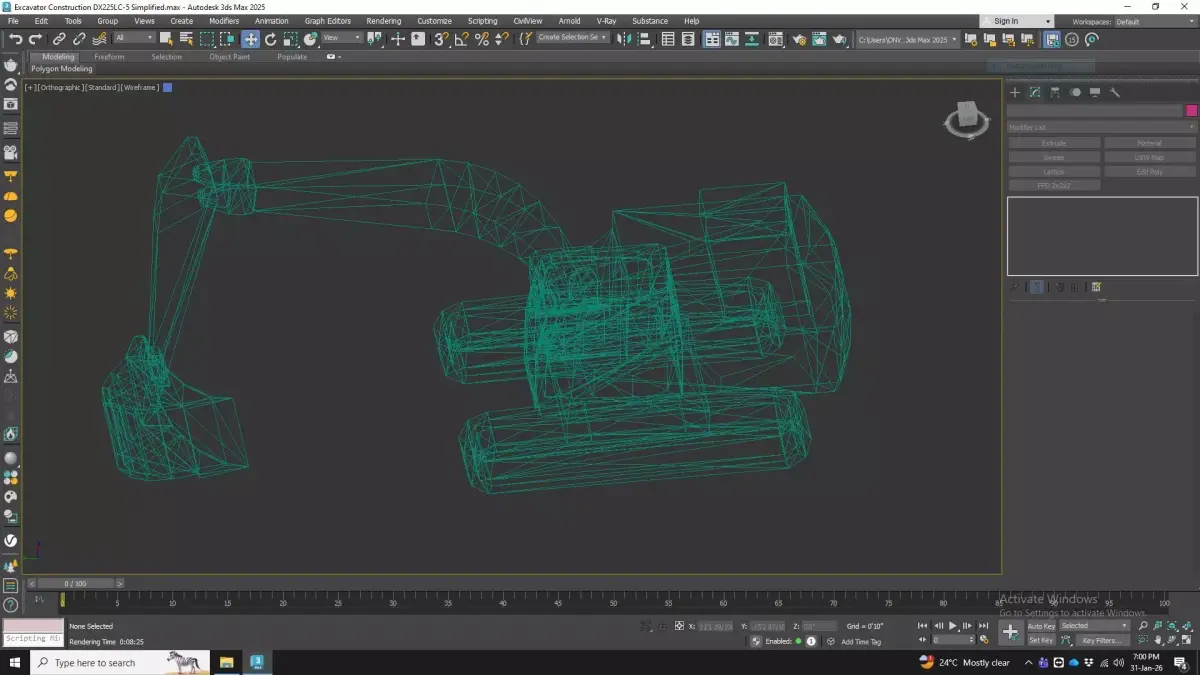Viewport: 1200px width, 675px height.
Task: Toggle the Angle Snap button
Action: coord(461,39)
